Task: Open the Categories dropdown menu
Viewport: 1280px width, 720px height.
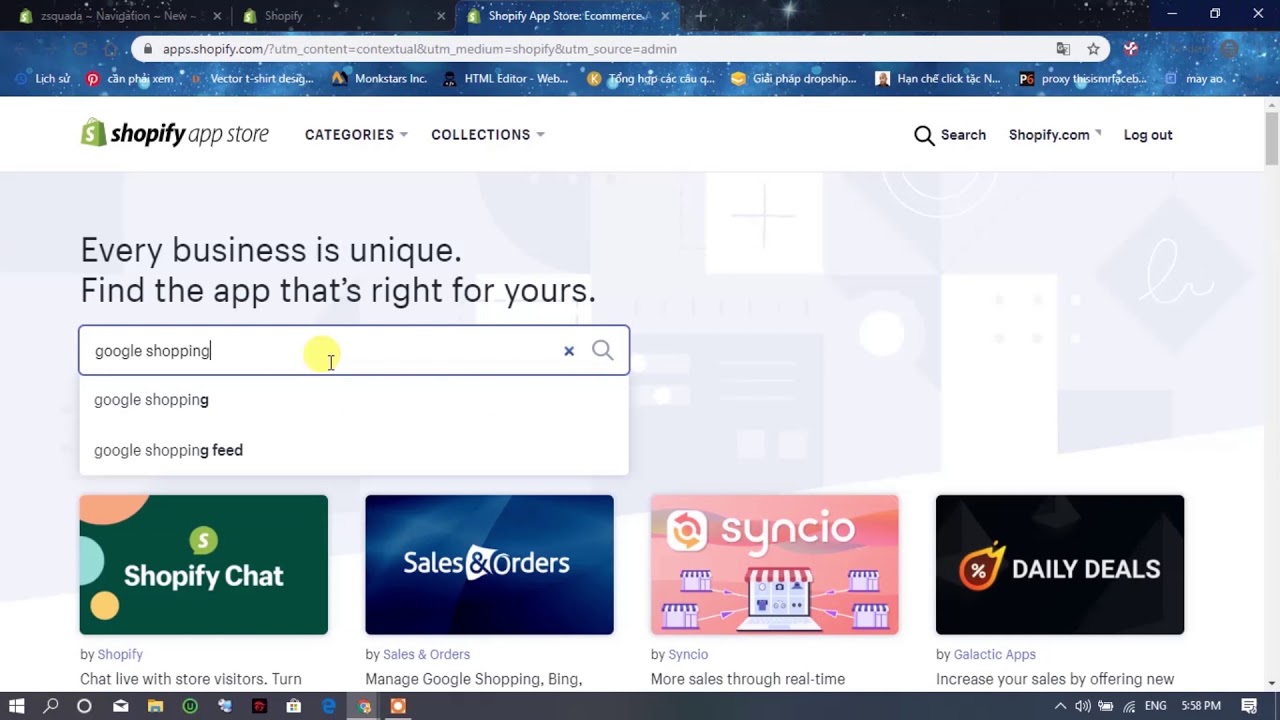Action: click(x=356, y=135)
